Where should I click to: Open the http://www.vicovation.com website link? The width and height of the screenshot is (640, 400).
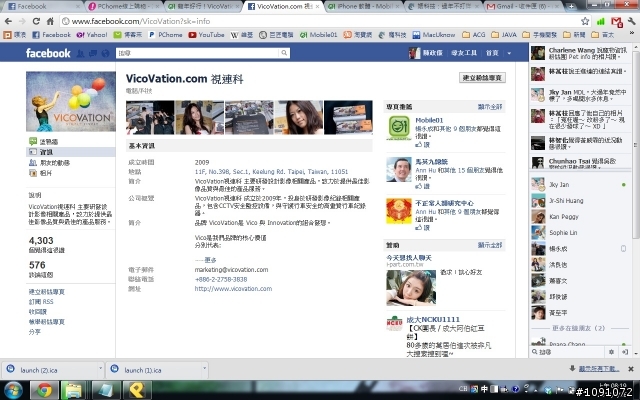point(233,289)
